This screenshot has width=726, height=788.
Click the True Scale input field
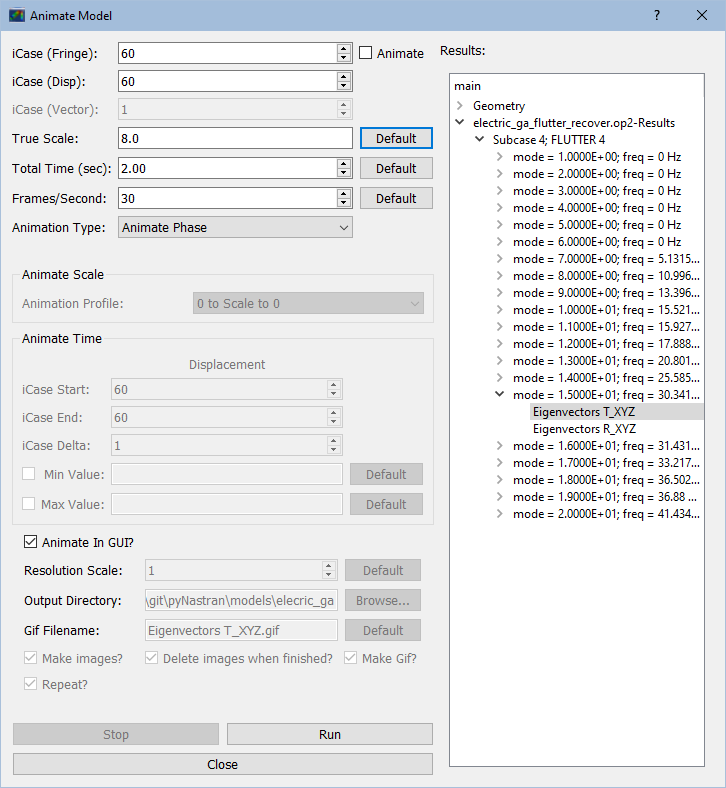[235, 138]
